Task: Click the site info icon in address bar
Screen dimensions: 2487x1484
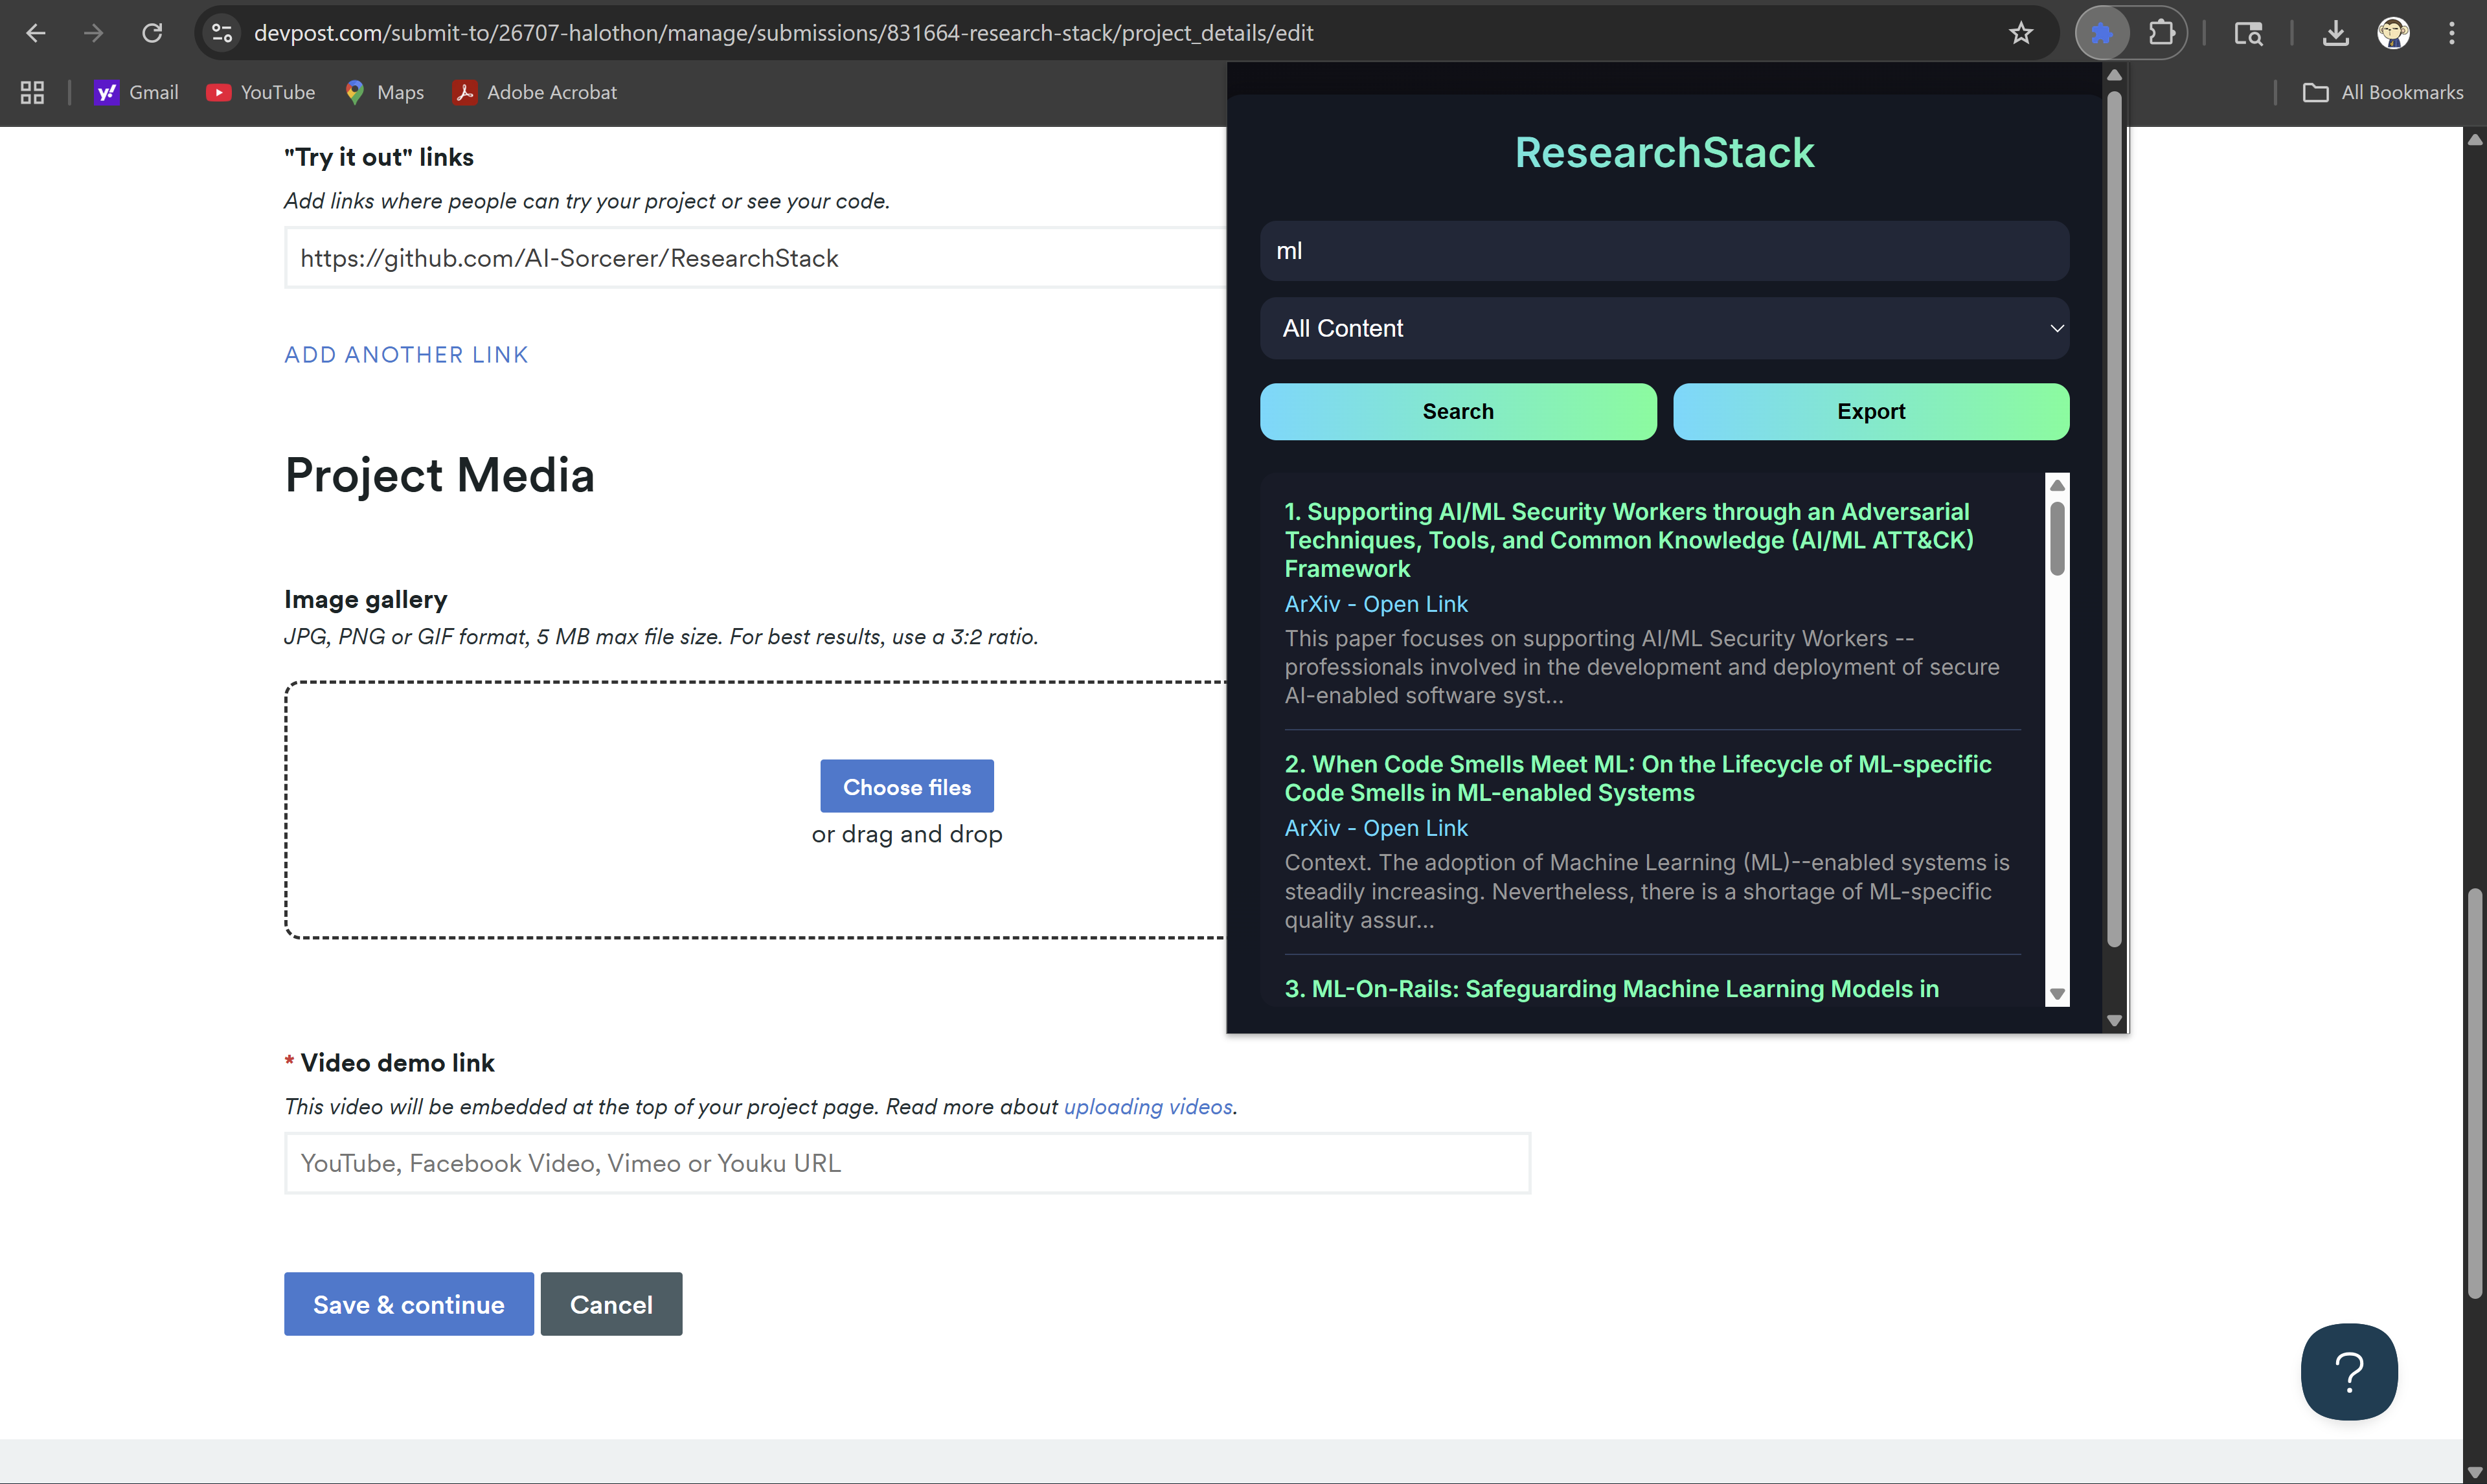Action: [x=222, y=33]
